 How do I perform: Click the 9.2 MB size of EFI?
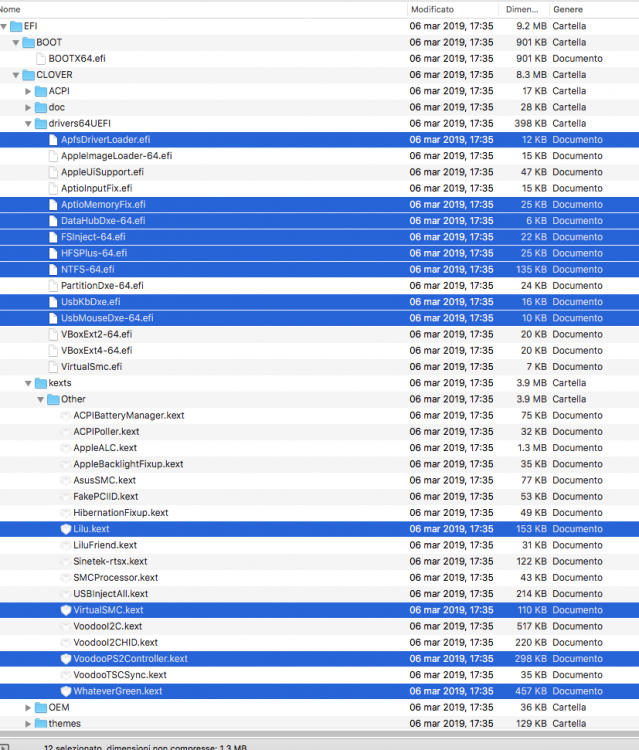point(531,26)
